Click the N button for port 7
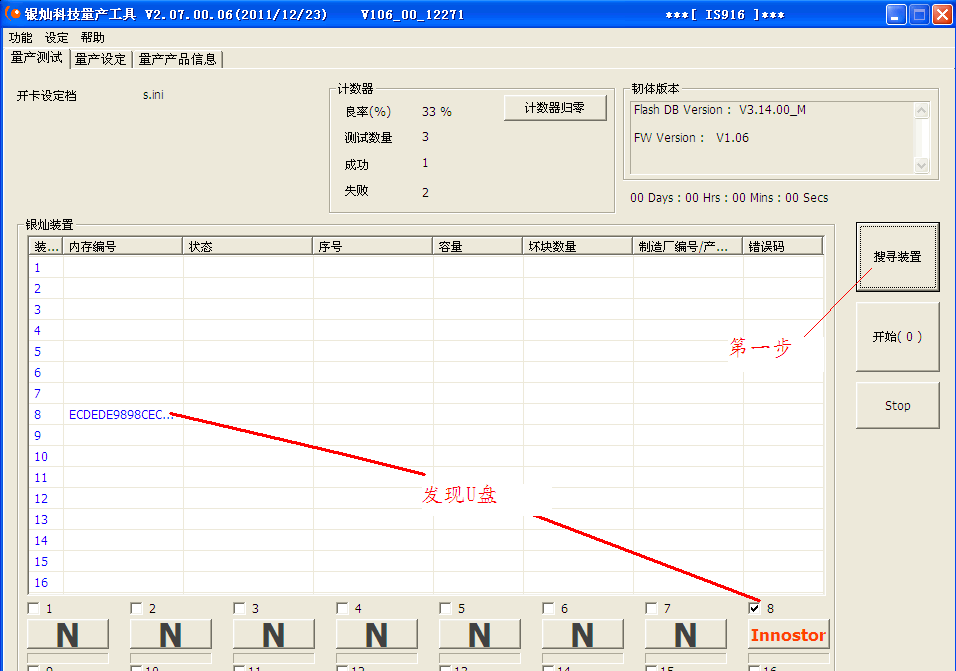 point(686,634)
